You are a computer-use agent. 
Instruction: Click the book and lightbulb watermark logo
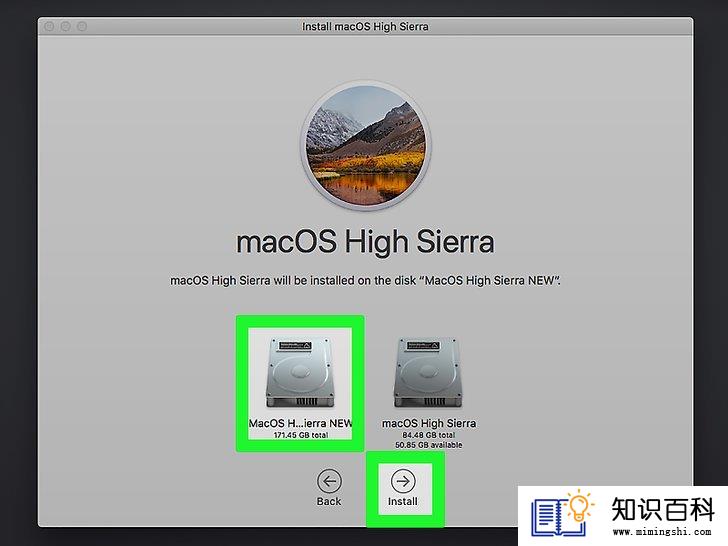pos(562,514)
